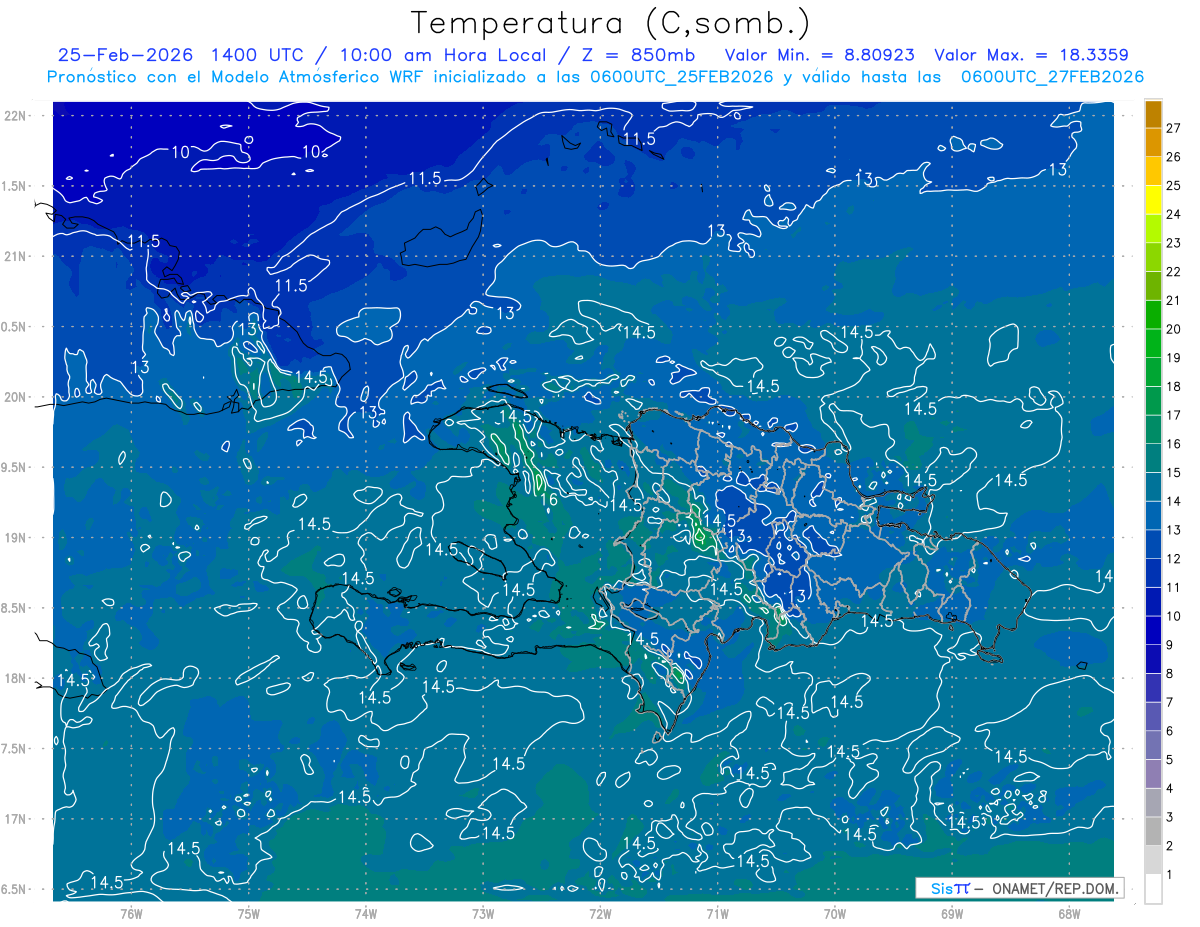The image size is (1200, 927).
Task: Click the colorbar value label 1
Action: click(x=1169, y=874)
